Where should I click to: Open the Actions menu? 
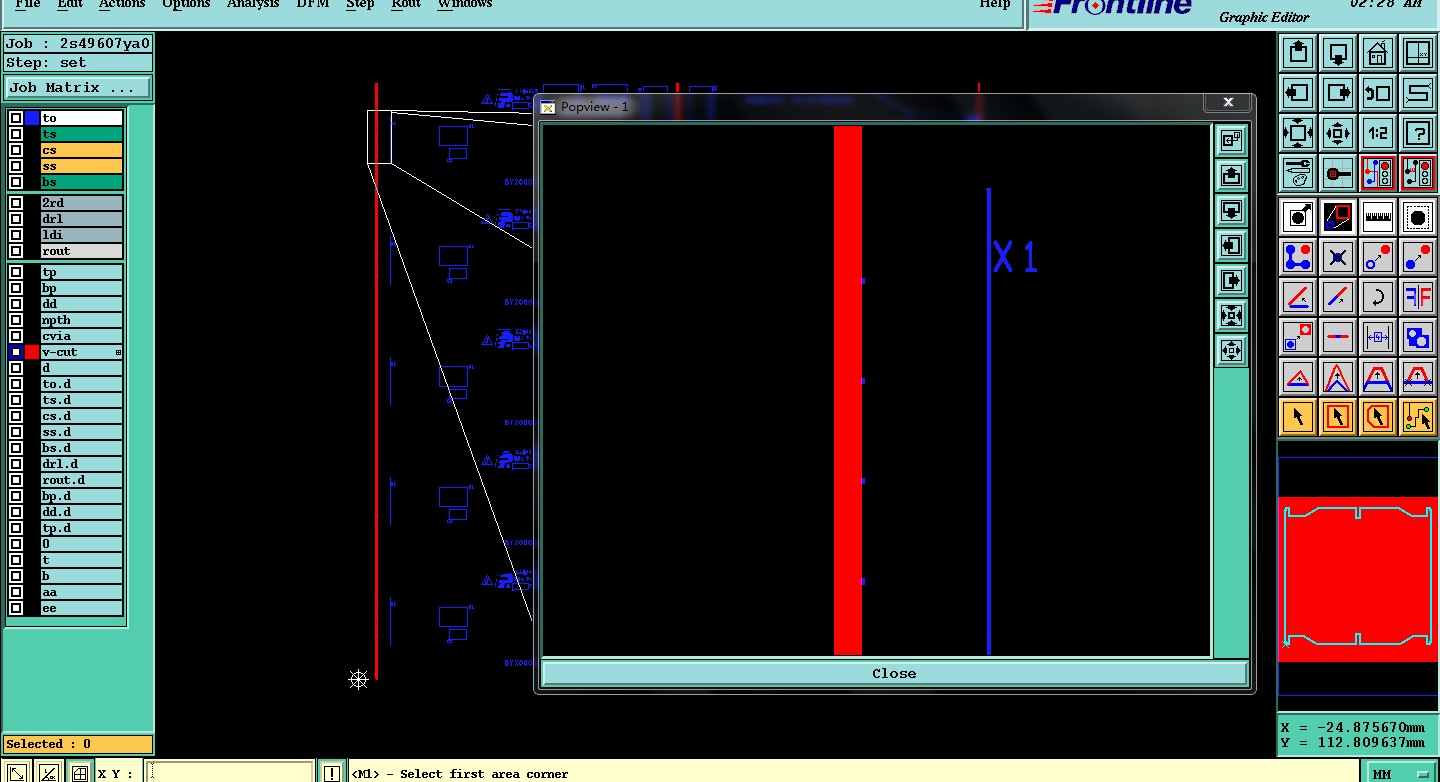point(122,4)
